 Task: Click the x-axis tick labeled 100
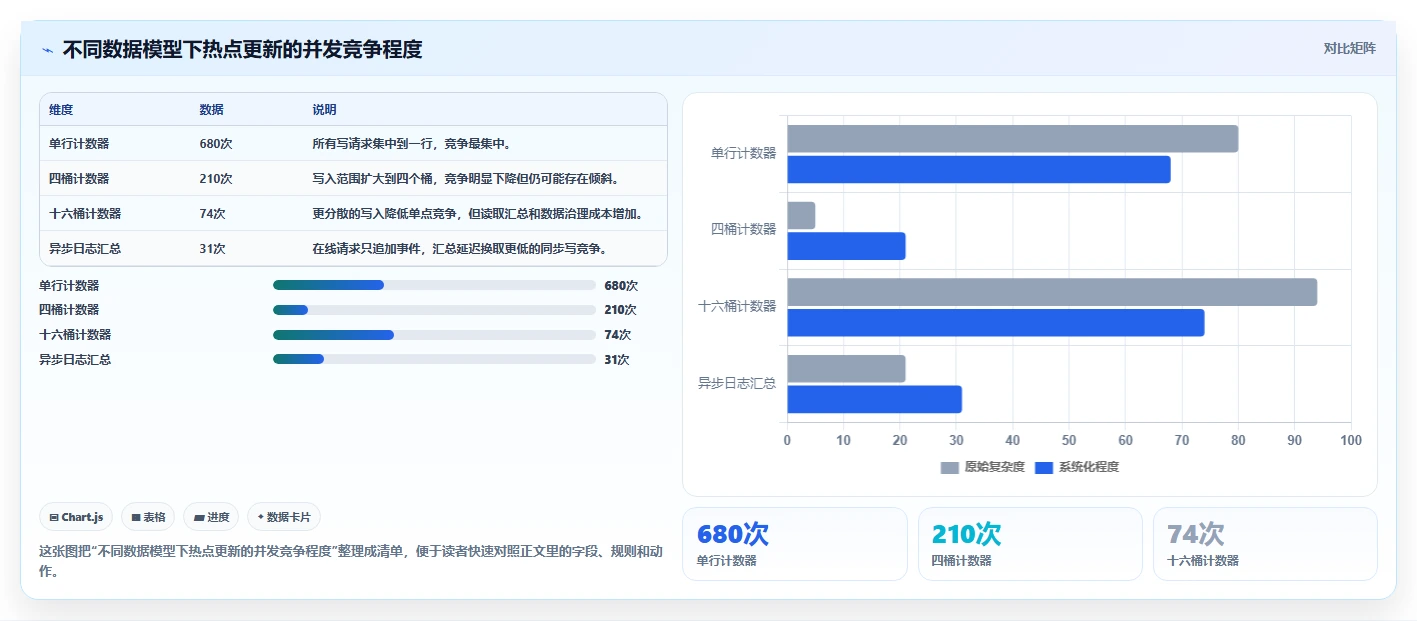(1351, 440)
